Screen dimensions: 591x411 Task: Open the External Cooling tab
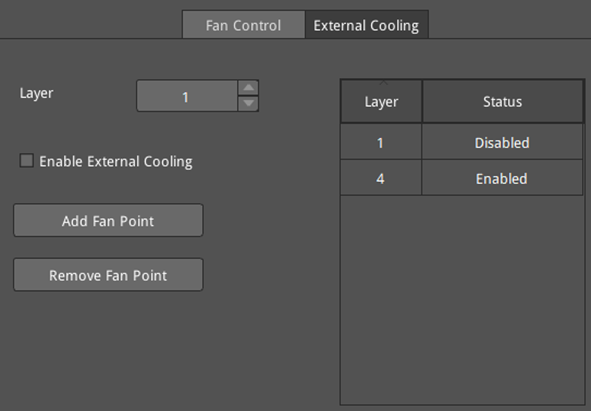[x=366, y=25]
